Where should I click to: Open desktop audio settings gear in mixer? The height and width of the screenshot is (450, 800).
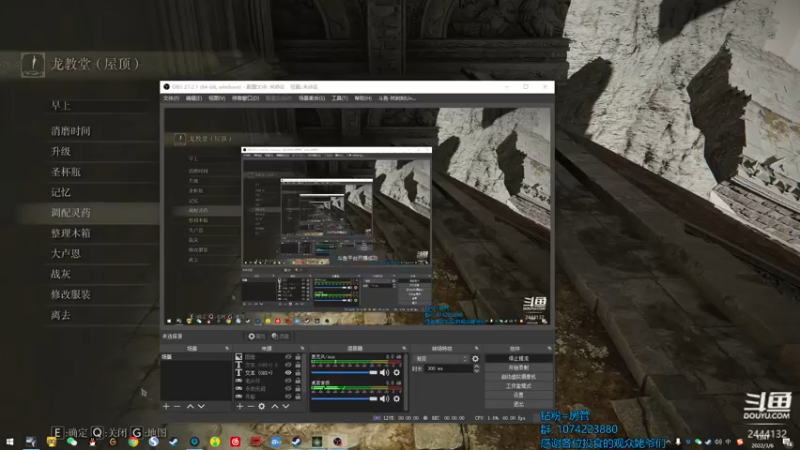[x=396, y=398]
